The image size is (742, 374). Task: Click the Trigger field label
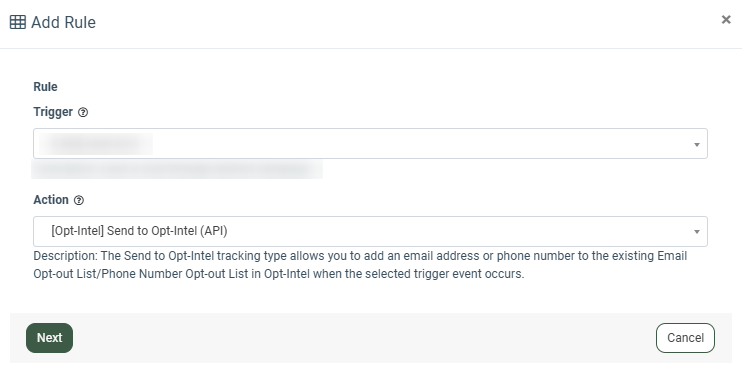pyautogui.click(x=53, y=112)
